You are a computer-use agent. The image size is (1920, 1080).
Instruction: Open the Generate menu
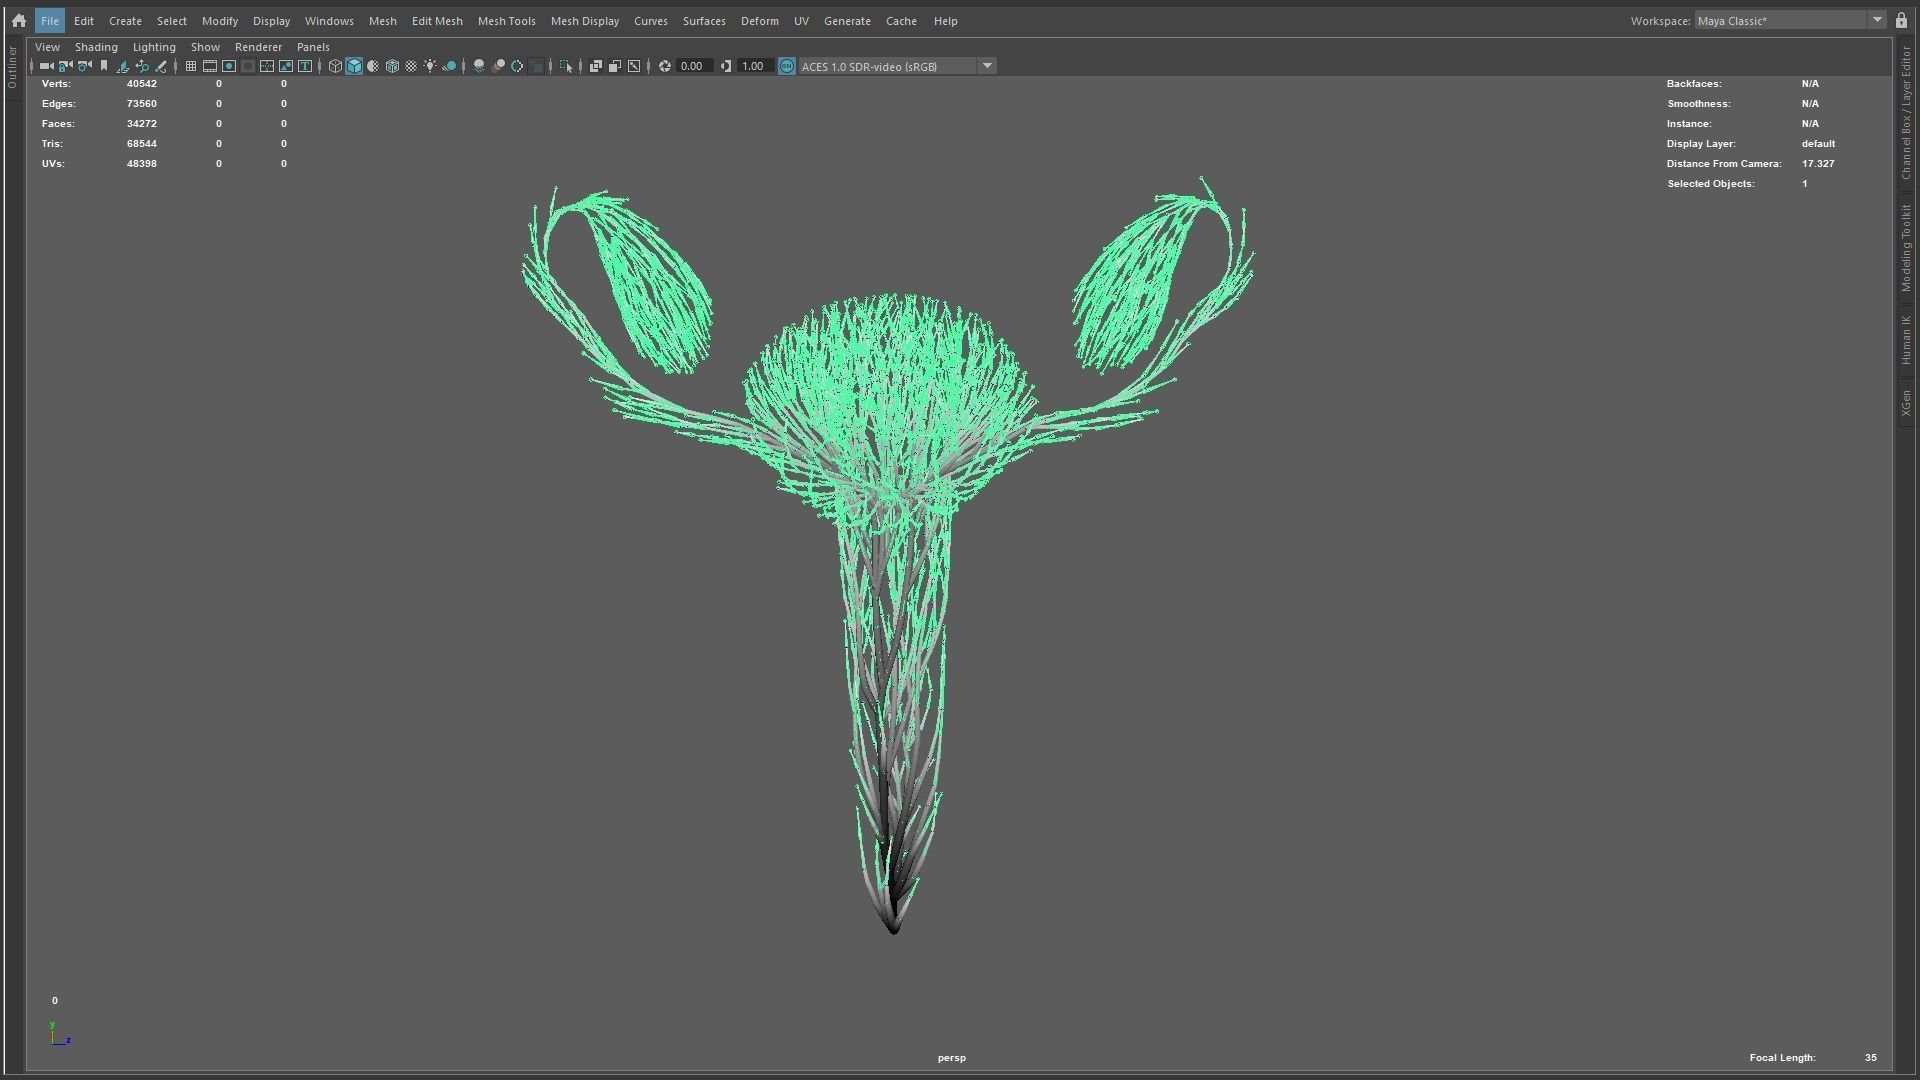[847, 20]
